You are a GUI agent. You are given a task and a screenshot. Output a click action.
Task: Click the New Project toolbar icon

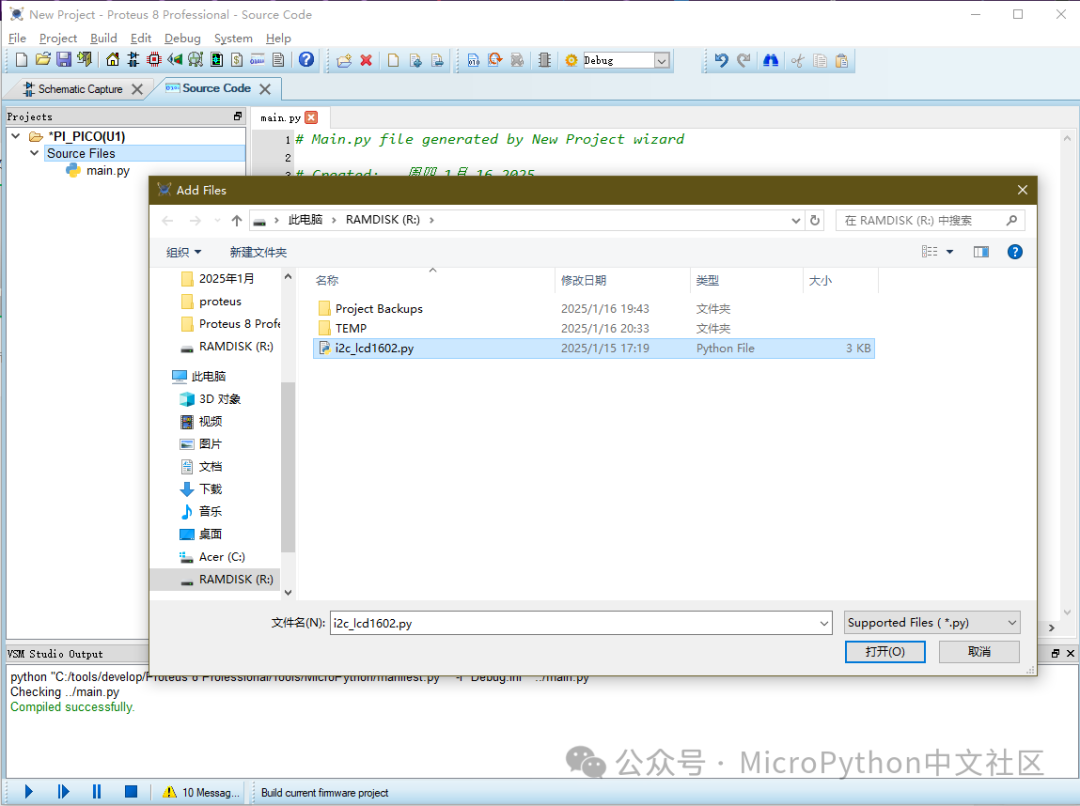point(21,60)
